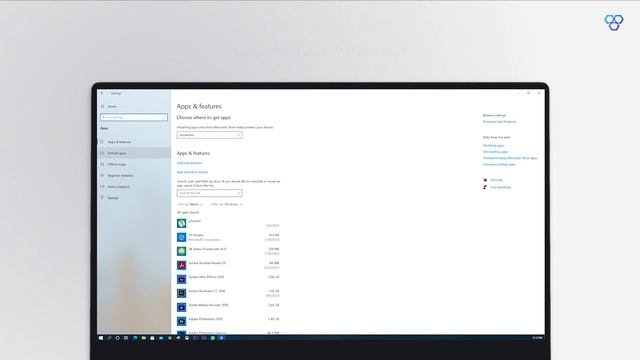Click the taskbar search icon
The width and height of the screenshot is (640, 360).
(109, 338)
